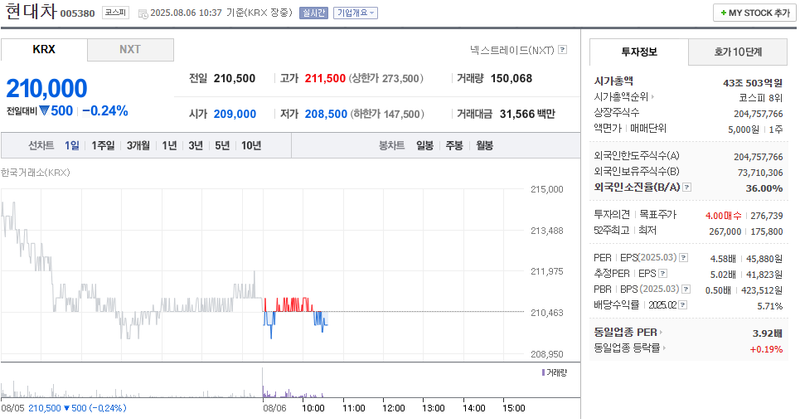Image resolution: width=800 pixels, height=419 pixels.
Task: Show the 일봉 candlestick chart
Action: click(424, 145)
